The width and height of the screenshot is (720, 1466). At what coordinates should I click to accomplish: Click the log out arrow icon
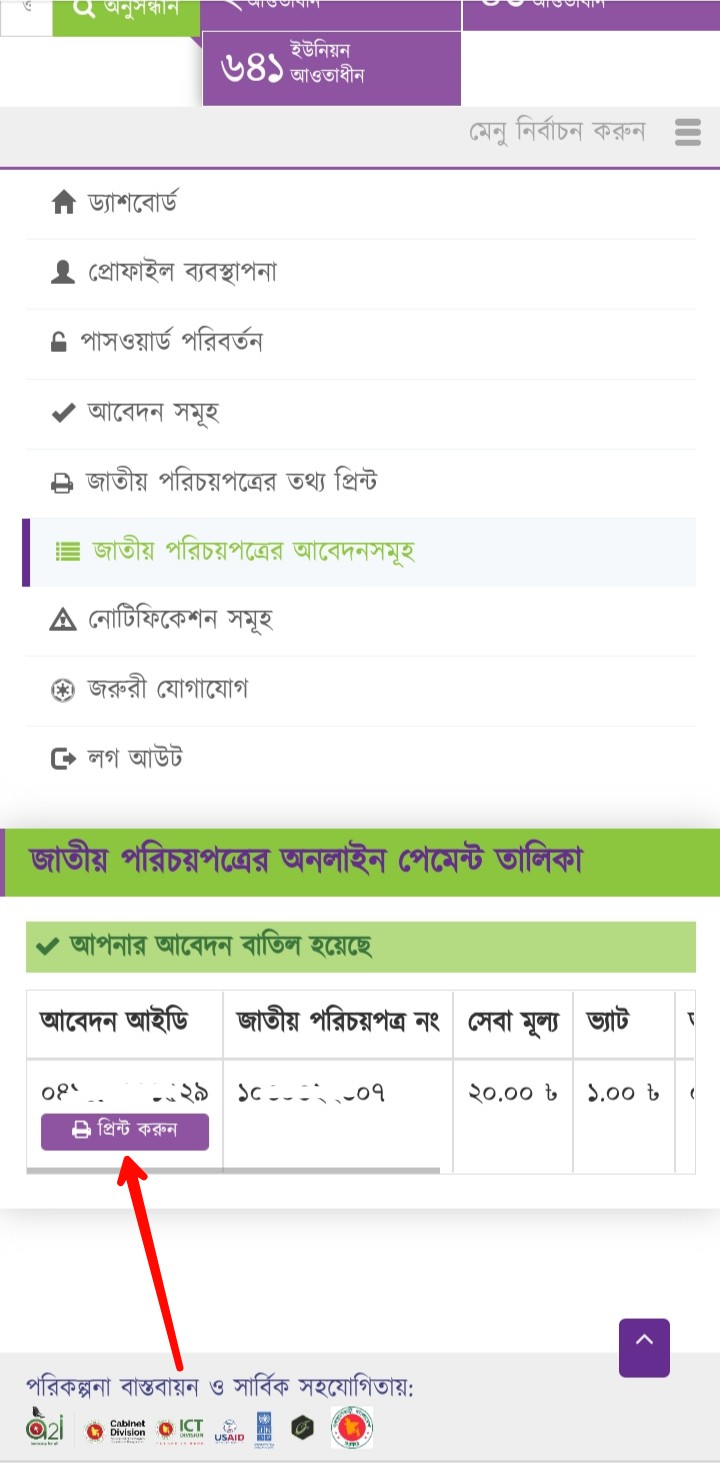click(x=63, y=759)
